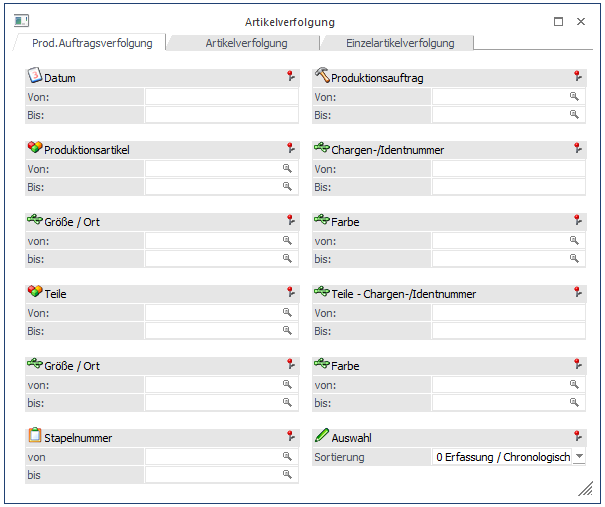Click the resize grip in window corner
The width and height of the screenshot is (605, 507).
coord(585,488)
